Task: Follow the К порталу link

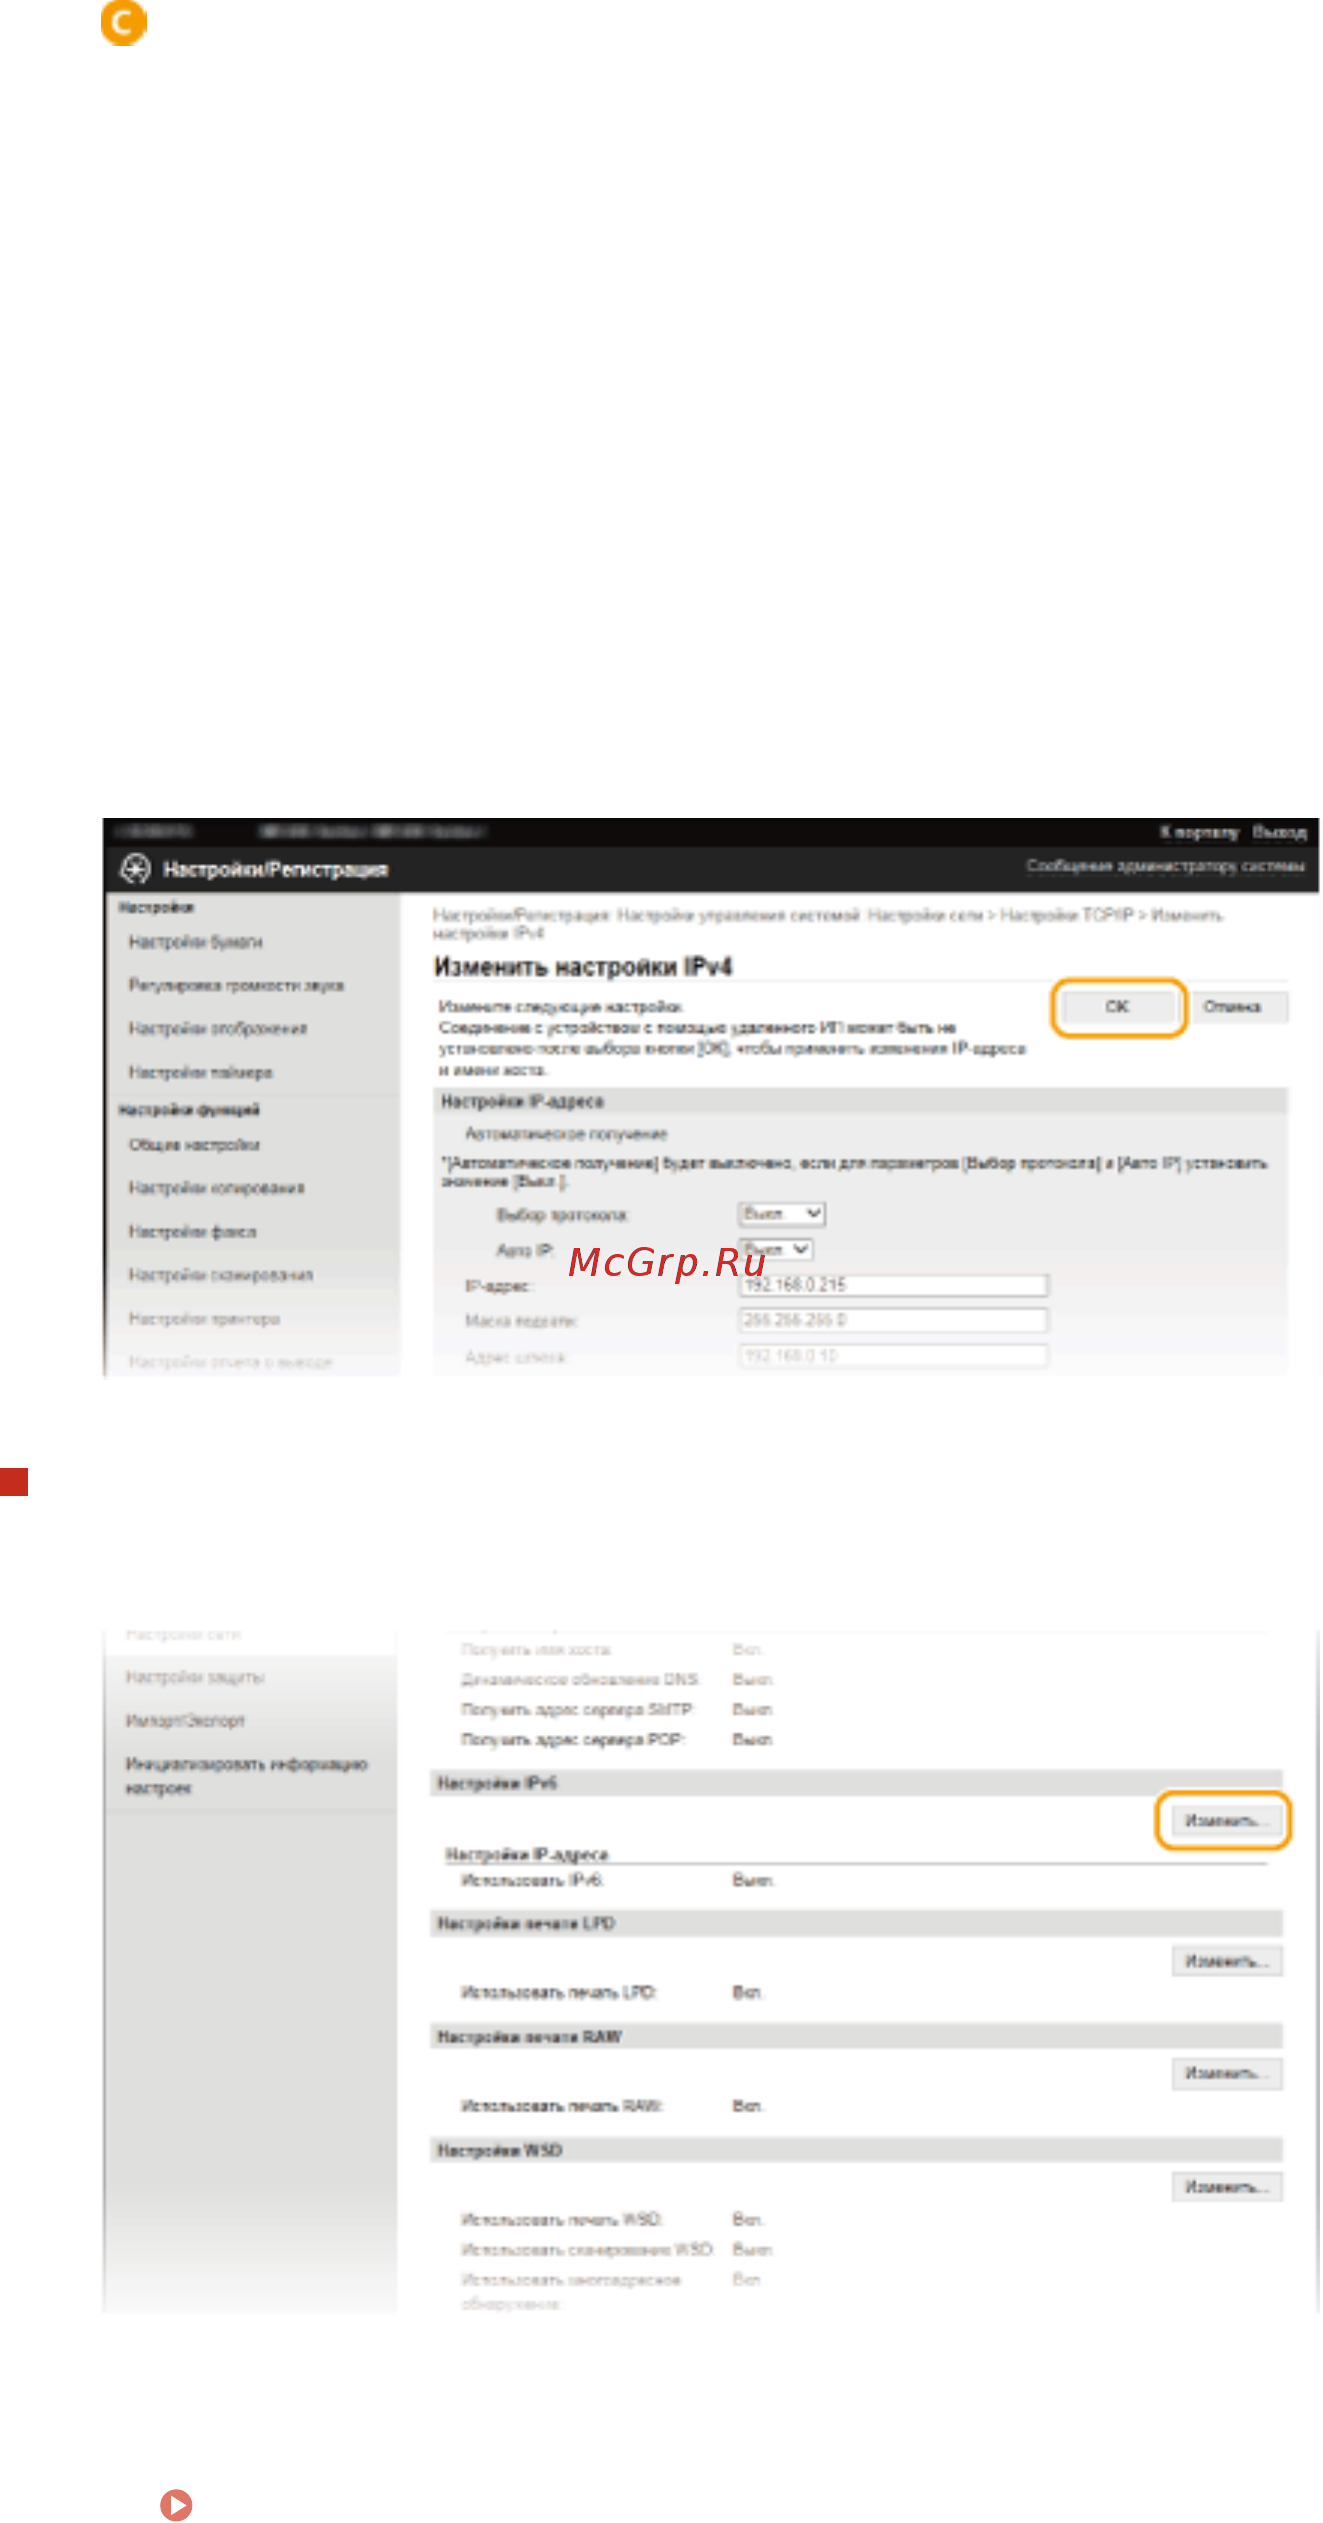Action: point(1198,832)
